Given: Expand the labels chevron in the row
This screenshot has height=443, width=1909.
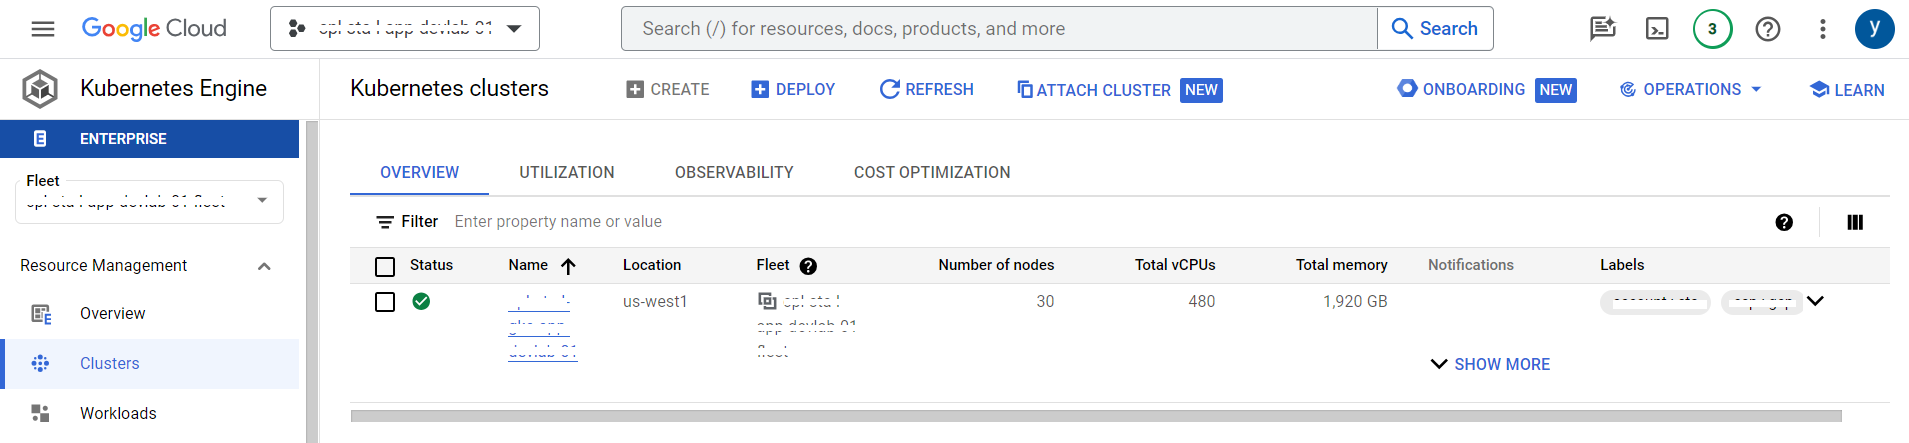Looking at the screenshot, I should pyautogui.click(x=1816, y=301).
